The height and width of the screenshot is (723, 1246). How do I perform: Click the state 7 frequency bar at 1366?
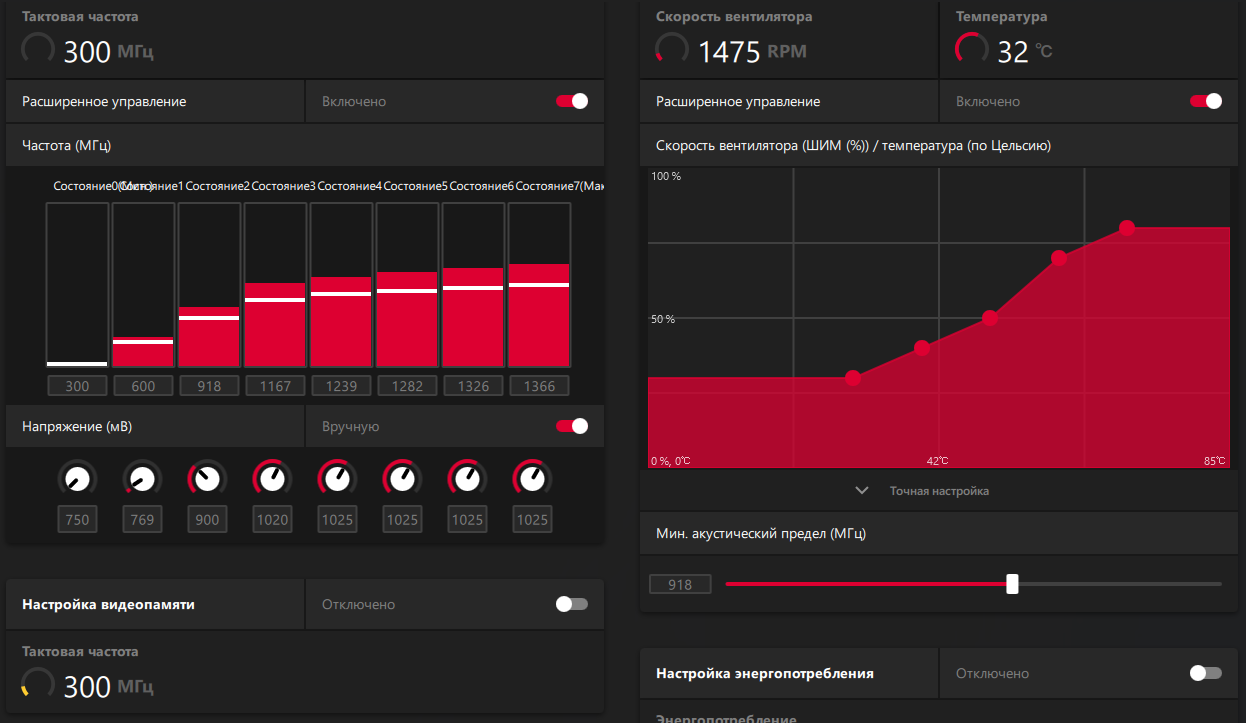(539, 285)
